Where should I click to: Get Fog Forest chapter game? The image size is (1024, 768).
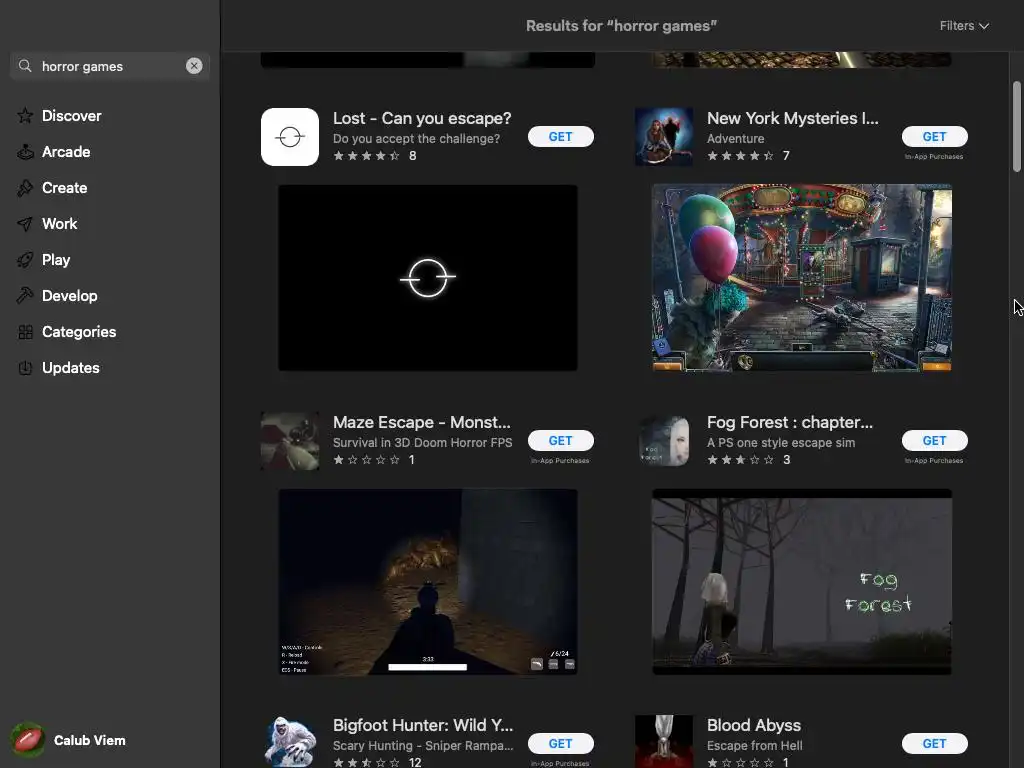click(935, 441)
